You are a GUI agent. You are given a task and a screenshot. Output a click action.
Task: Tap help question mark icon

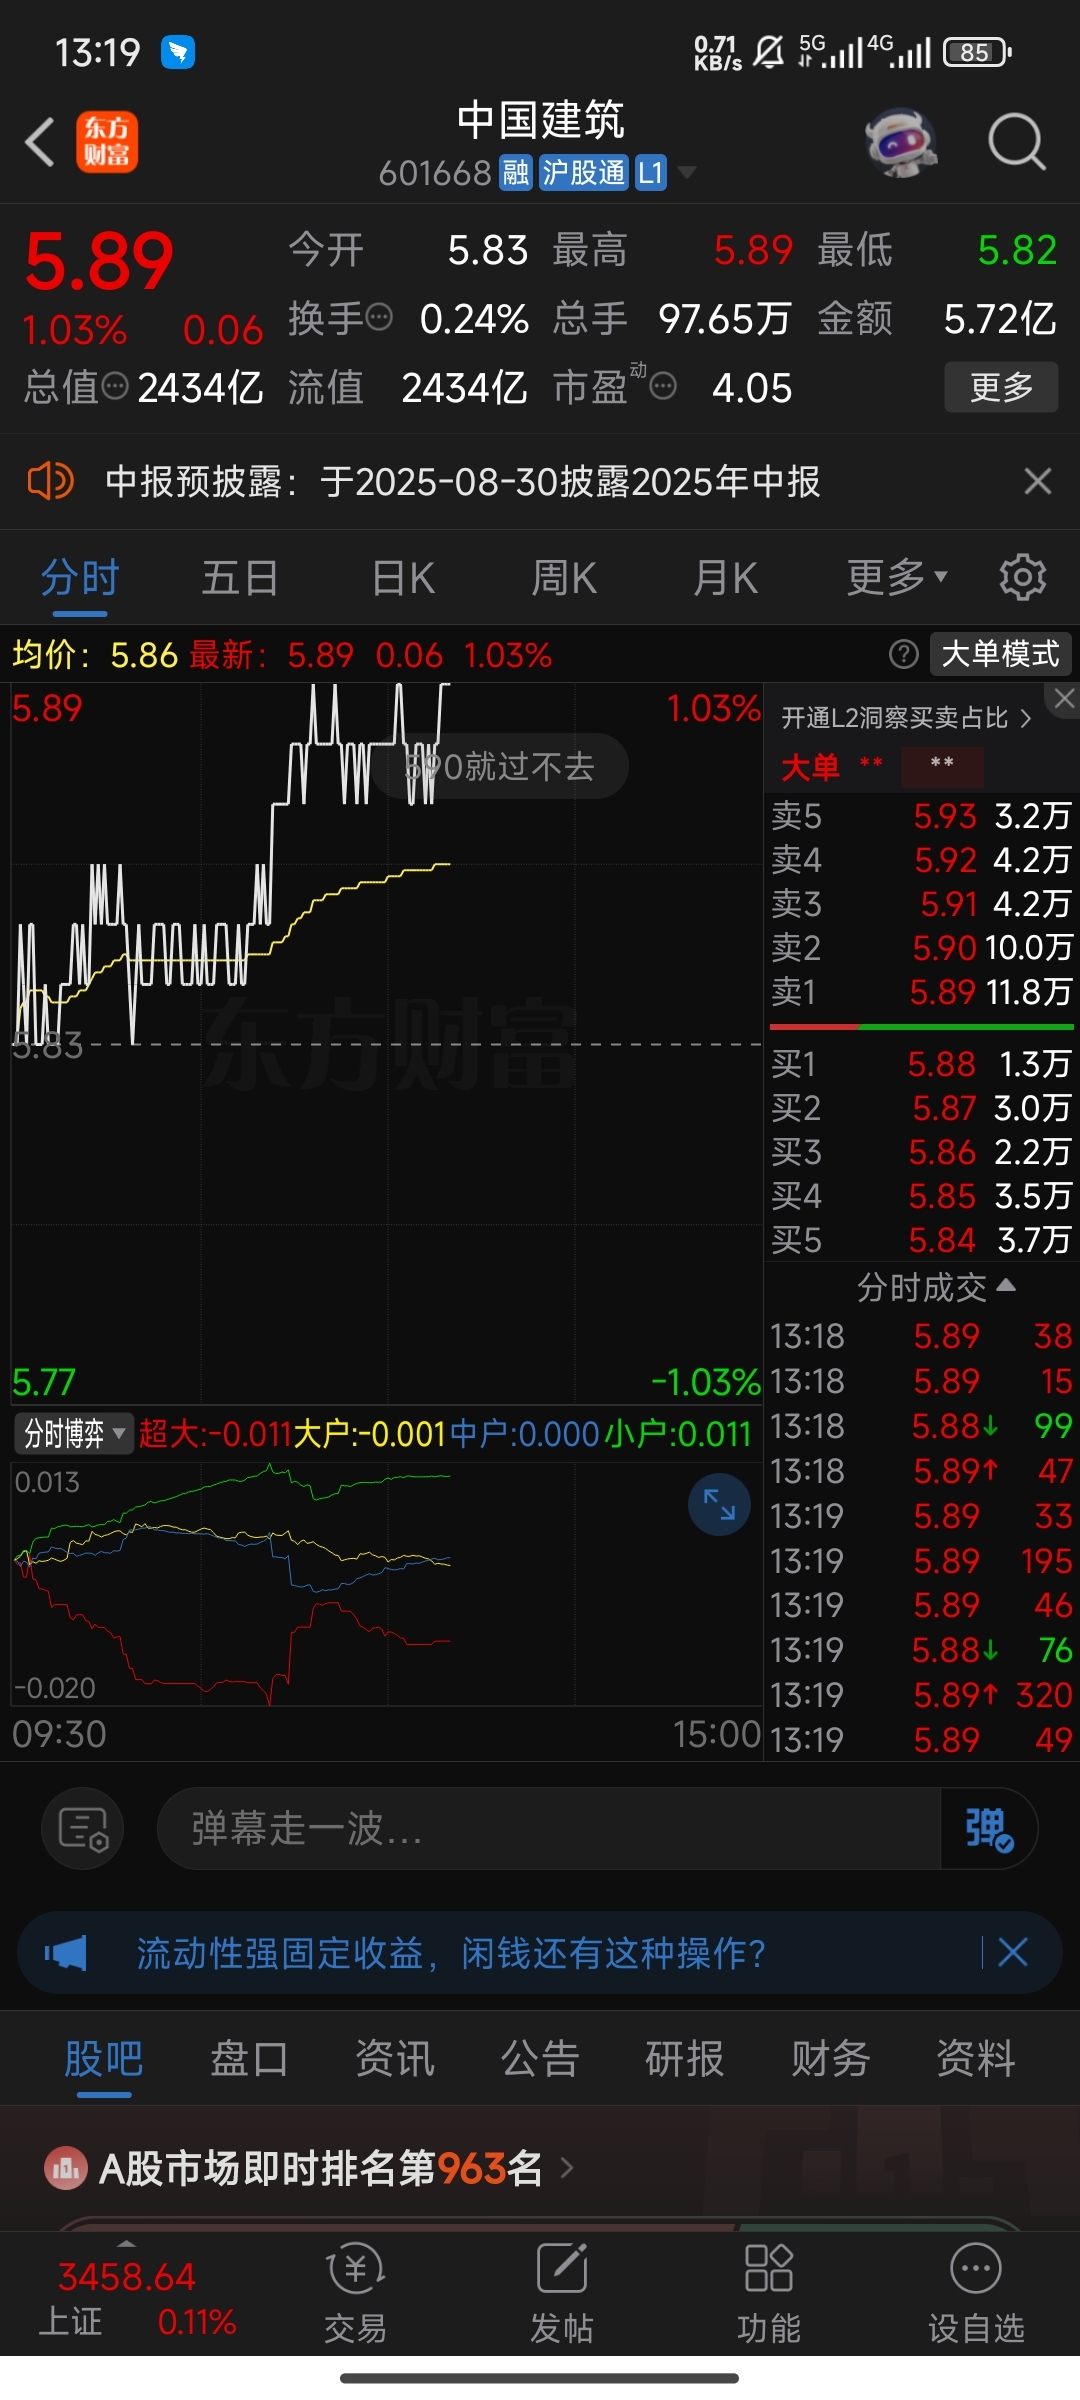tap(903, 654)
